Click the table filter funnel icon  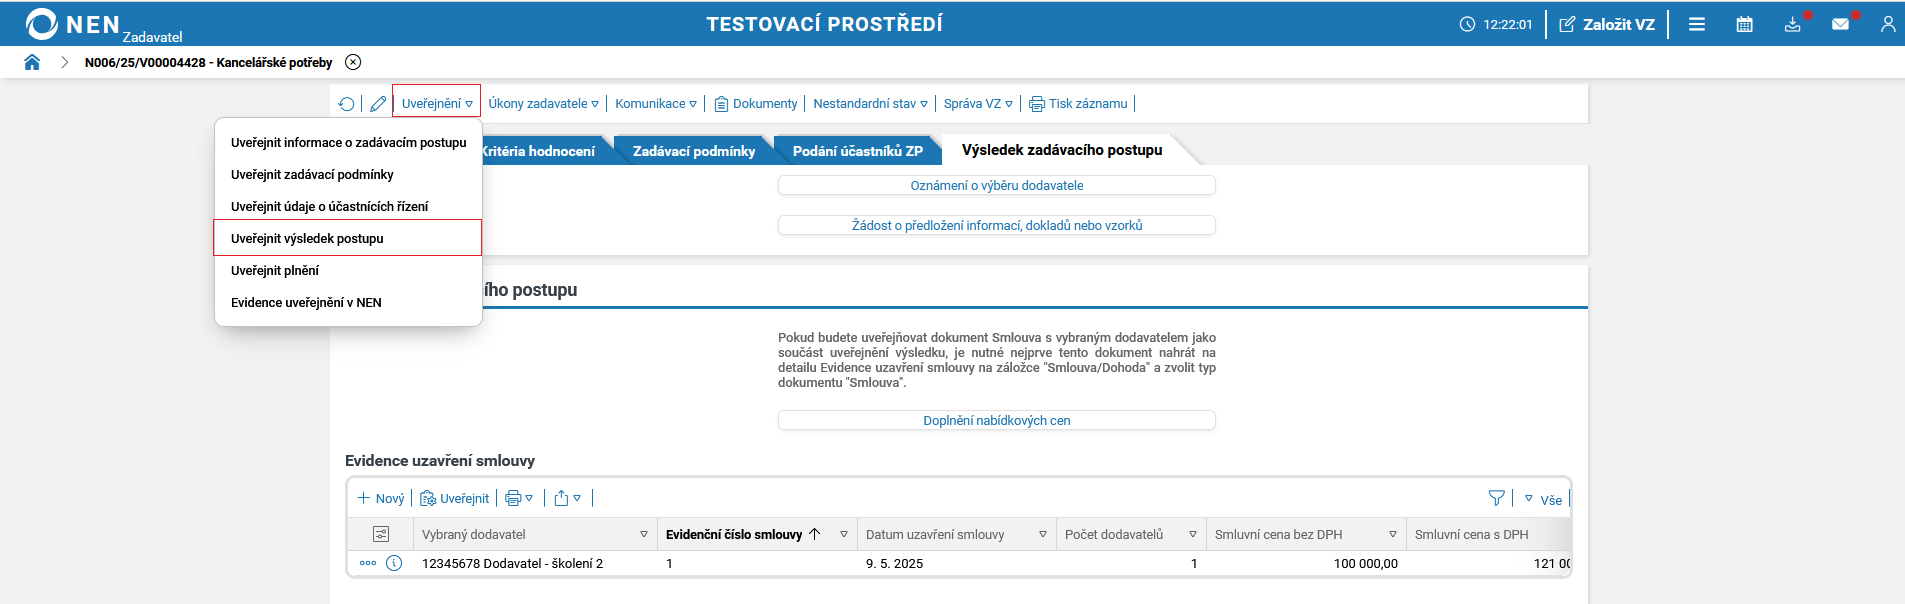(1497, 498)
